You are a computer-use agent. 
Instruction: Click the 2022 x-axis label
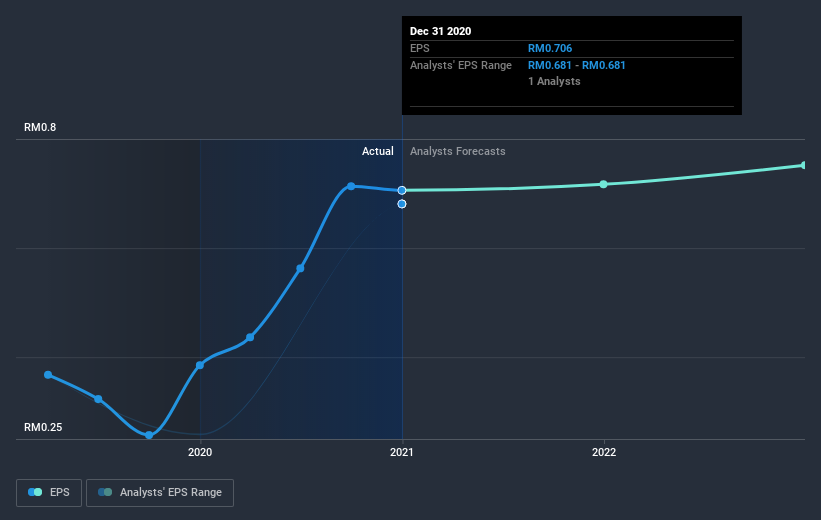coord(604,452)
